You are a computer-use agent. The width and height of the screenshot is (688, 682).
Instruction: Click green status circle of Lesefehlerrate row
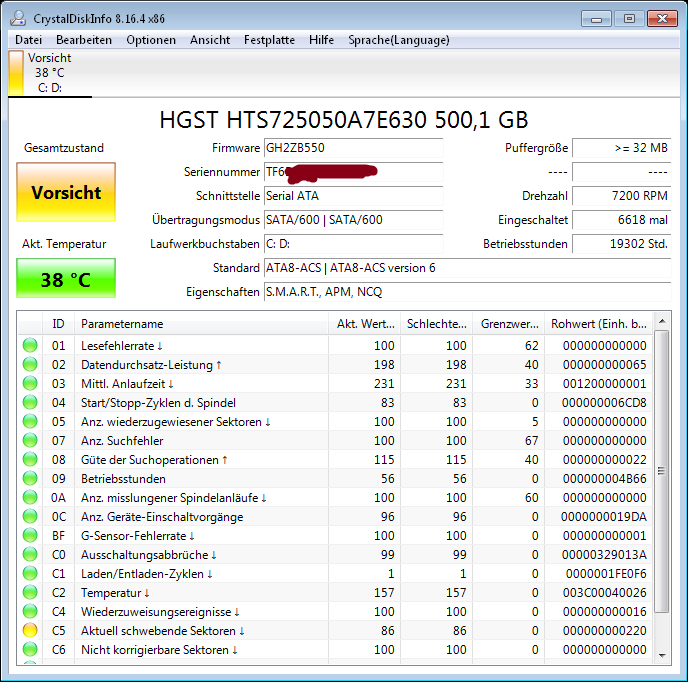[x=30, y=345]
